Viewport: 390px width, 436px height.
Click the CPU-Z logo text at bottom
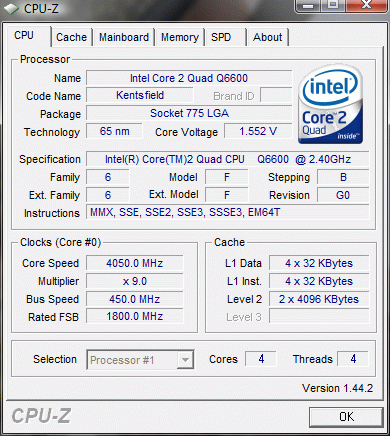(41, 416)
